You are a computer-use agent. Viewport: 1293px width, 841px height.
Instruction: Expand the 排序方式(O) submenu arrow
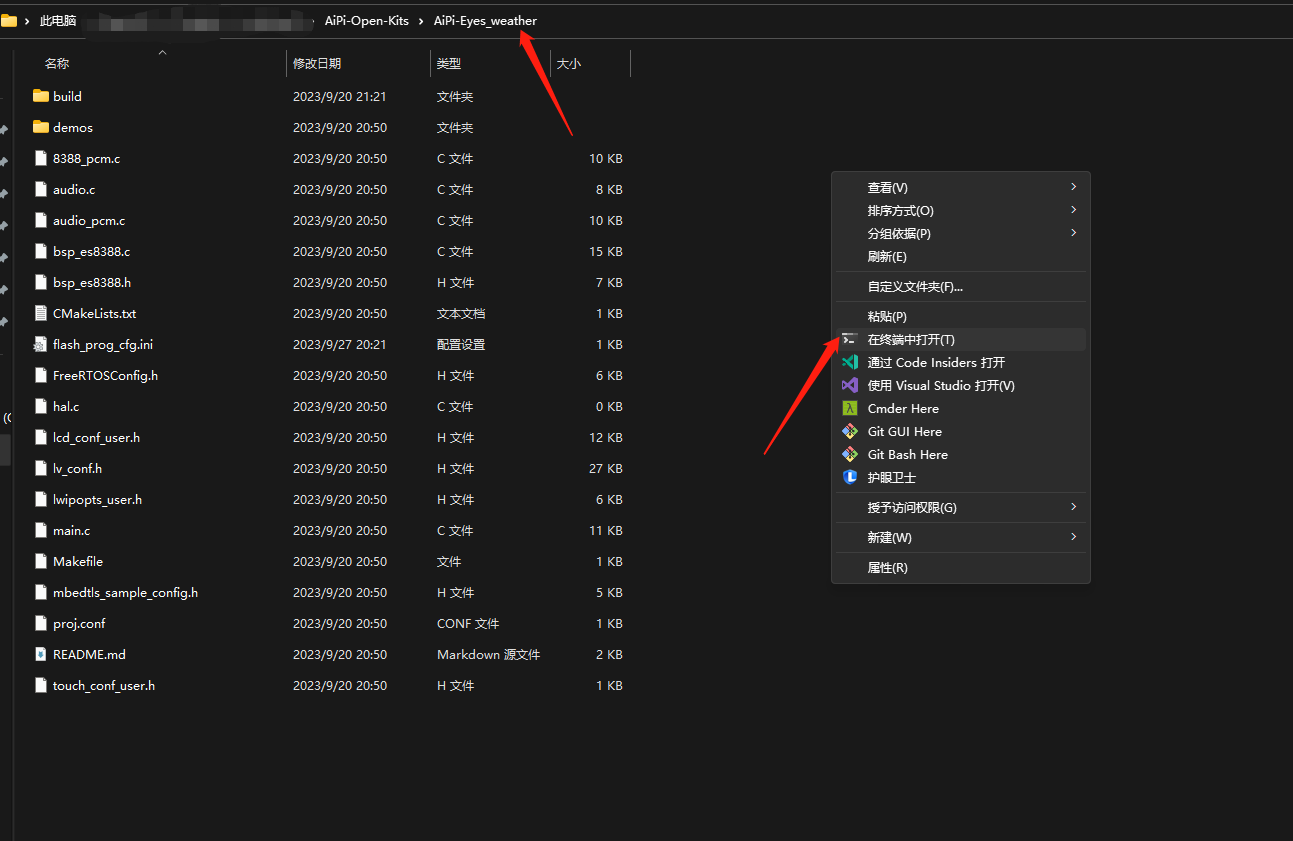coord(1073,210)
